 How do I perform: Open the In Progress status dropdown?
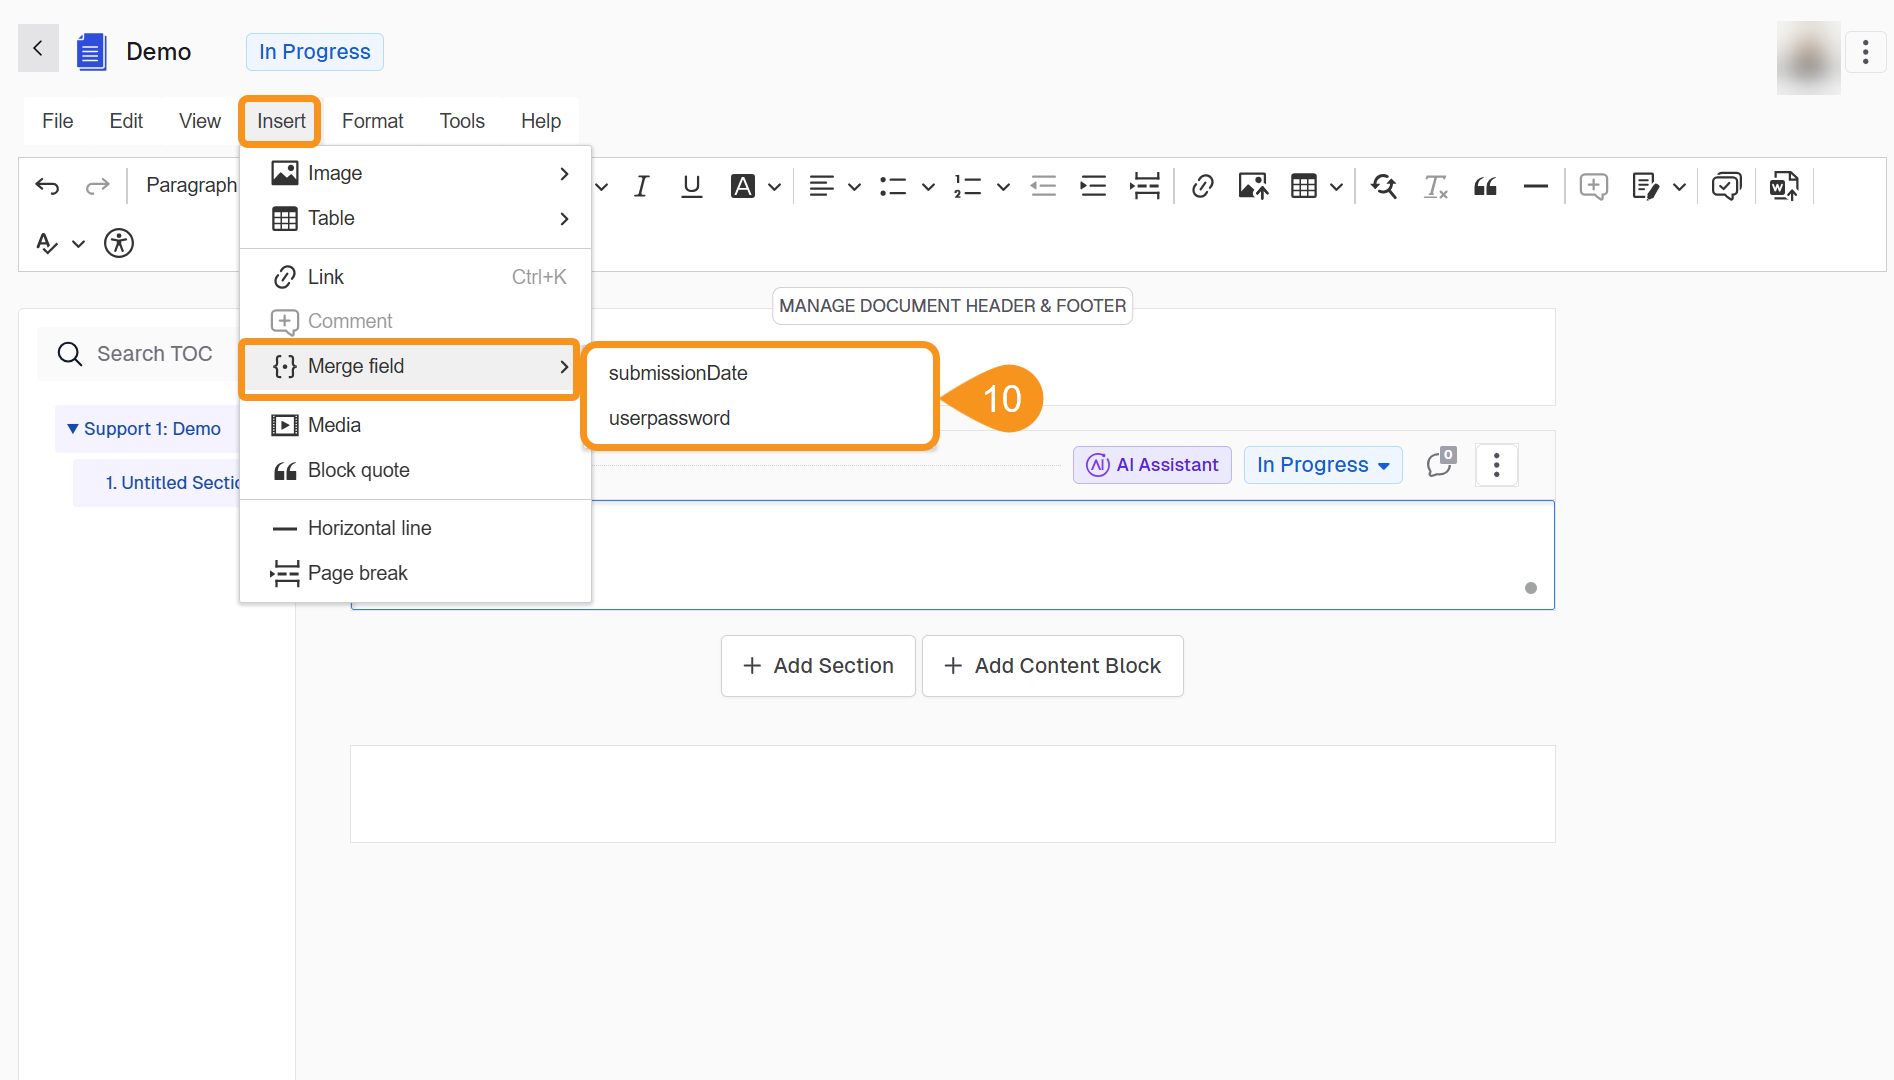coord(1322,465)
